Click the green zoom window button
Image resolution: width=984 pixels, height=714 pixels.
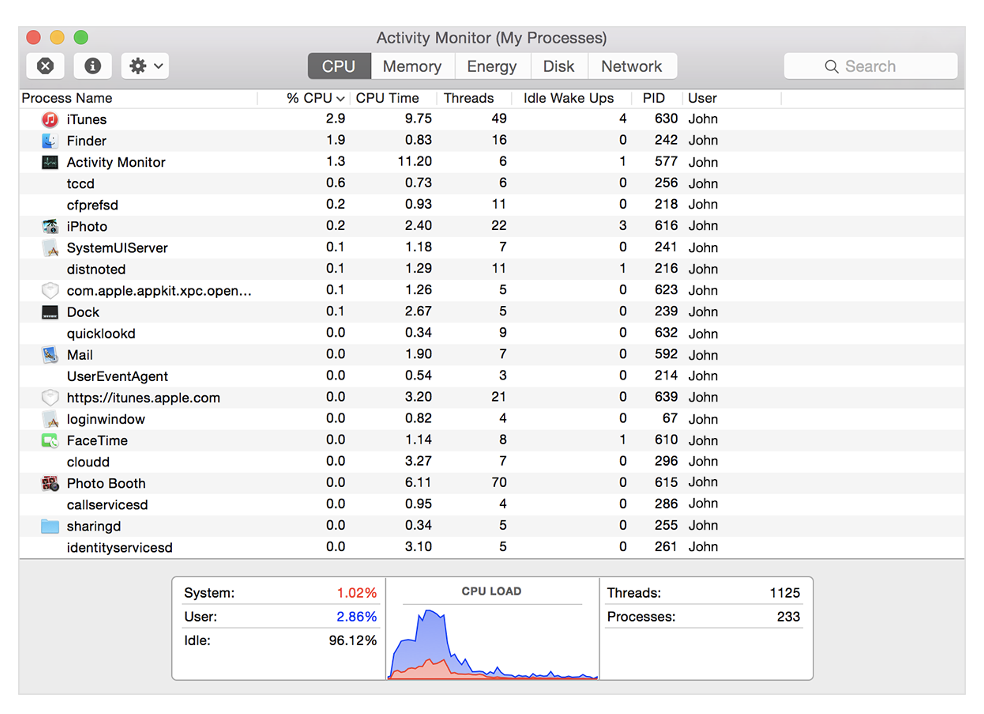[x=81, y=38]
